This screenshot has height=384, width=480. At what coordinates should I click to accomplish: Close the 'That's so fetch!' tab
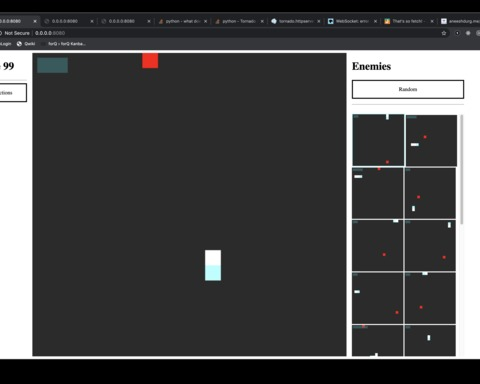tap(432, 21)
